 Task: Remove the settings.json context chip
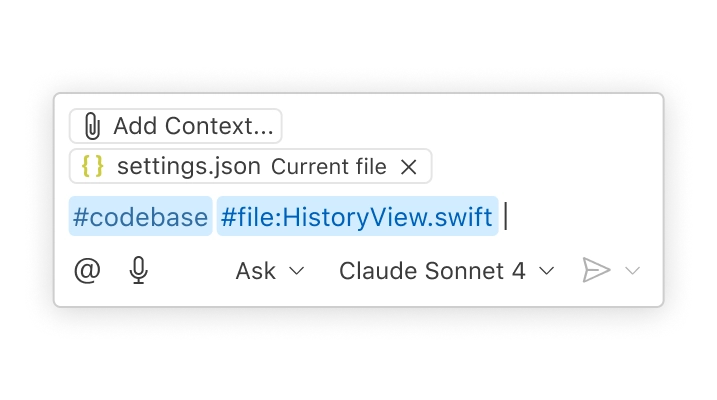[408, 167]
